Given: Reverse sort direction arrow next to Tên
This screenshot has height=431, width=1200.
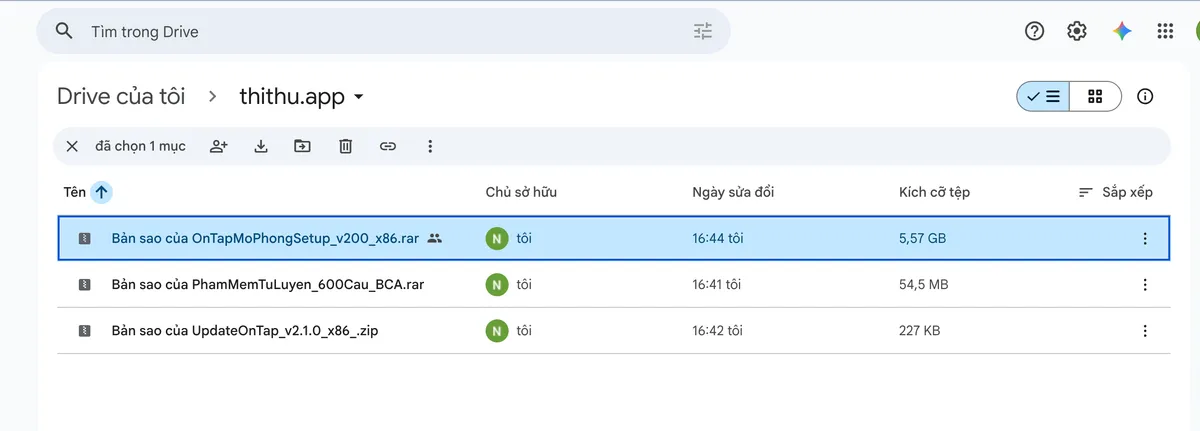Looking at the screenshot, I should click(x=101, y=192).
